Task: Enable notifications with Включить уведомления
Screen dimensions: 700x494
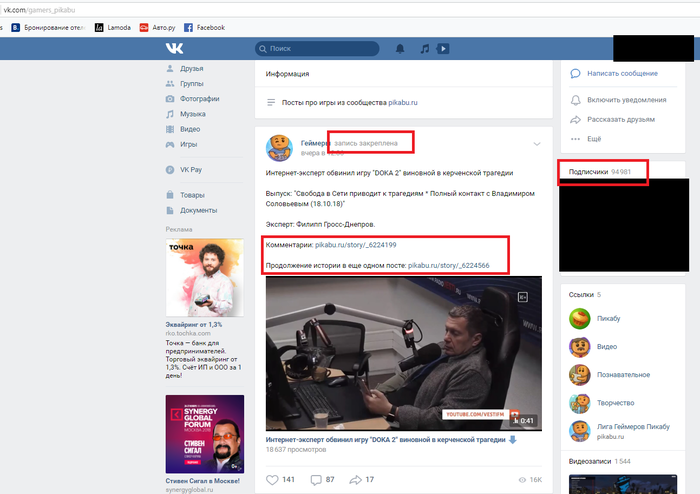Action: point(621,100)
